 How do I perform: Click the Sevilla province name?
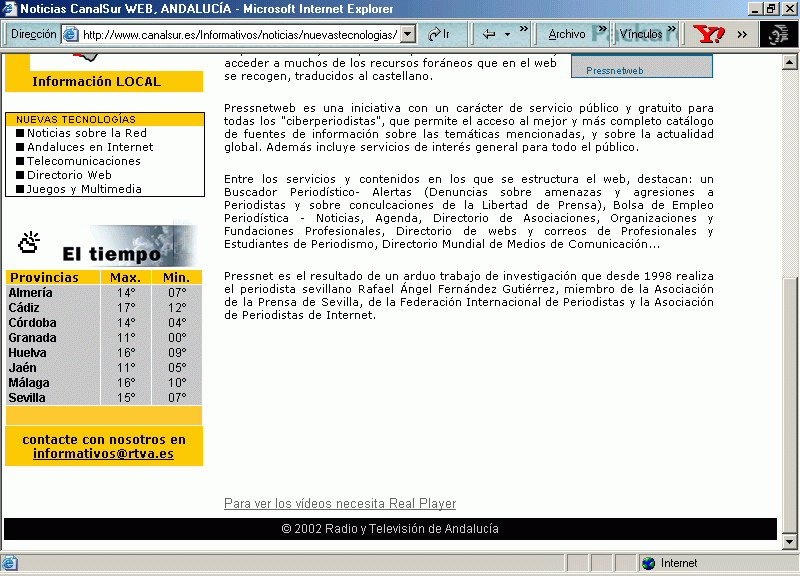27,397
